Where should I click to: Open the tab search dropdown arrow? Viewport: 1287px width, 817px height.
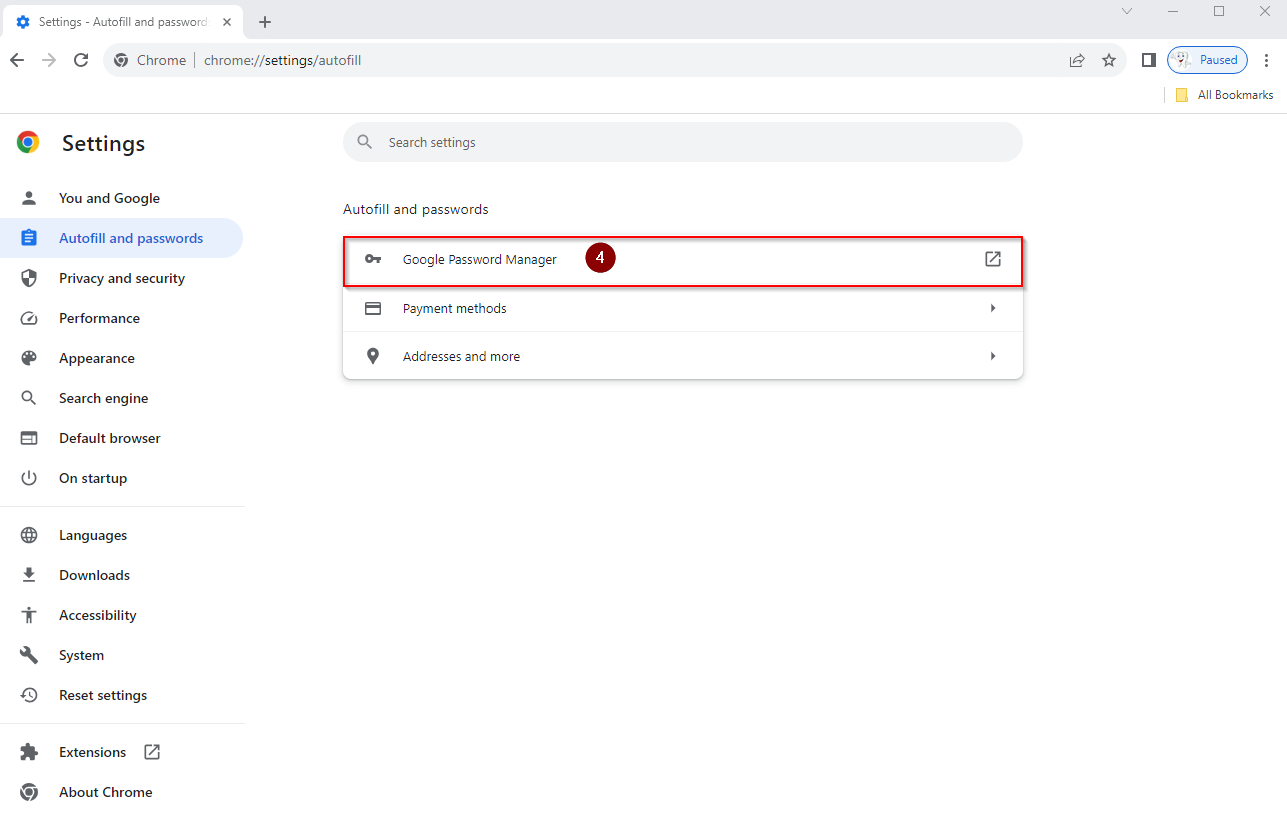tap(1127, 11)
